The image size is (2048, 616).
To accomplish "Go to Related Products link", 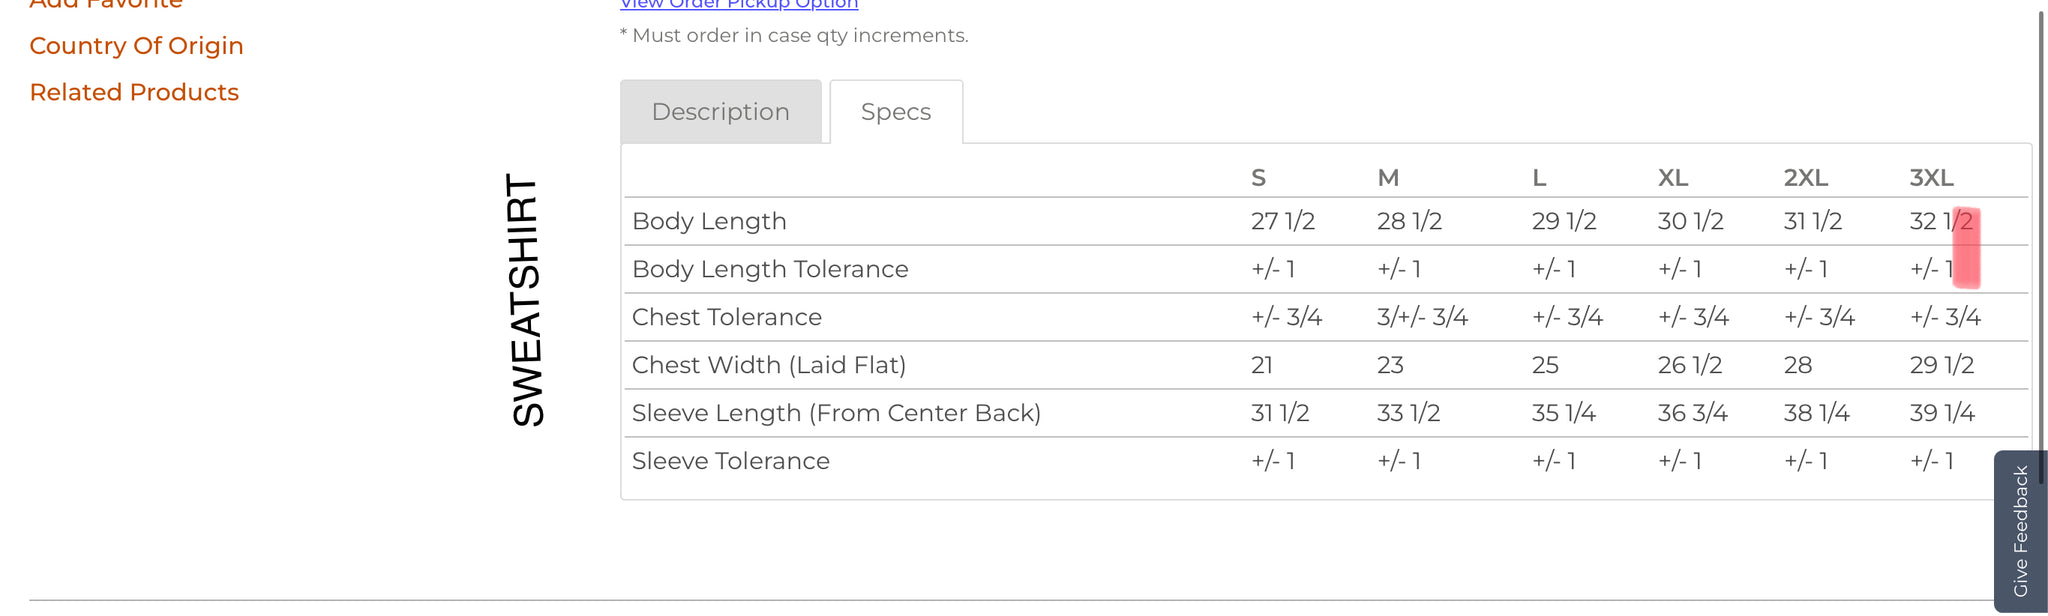I will (x=134, y=92).
